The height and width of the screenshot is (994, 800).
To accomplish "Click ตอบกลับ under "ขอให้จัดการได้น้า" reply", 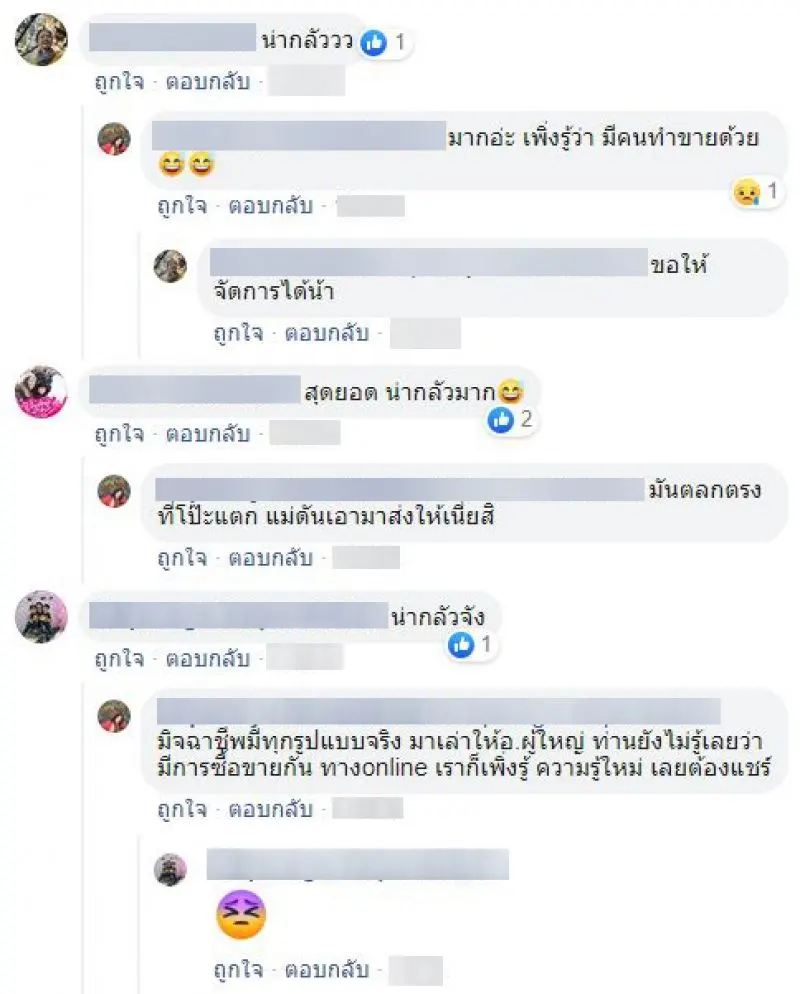I will [327, 333].
